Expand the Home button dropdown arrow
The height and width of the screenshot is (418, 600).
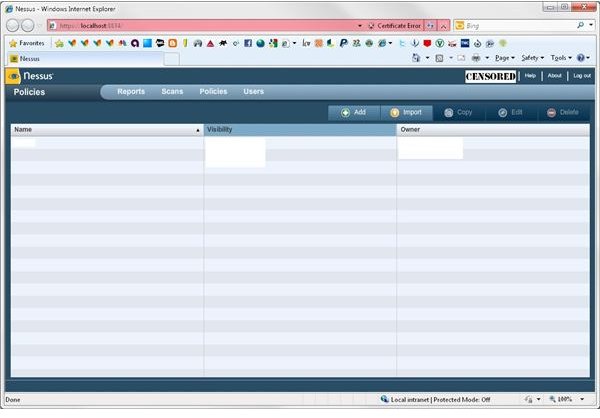coord(427,58)
